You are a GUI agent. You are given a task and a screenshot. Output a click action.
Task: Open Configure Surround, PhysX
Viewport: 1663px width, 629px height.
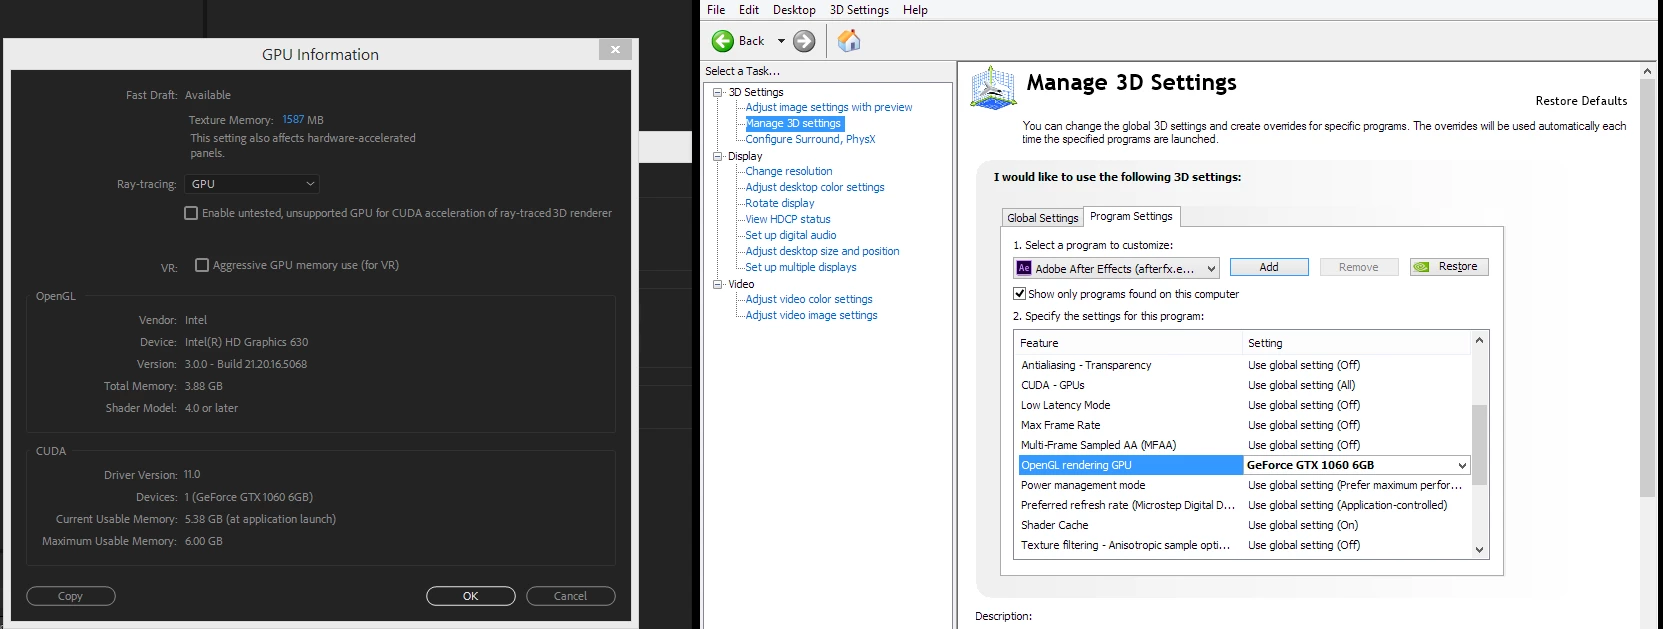pos(810,139)
